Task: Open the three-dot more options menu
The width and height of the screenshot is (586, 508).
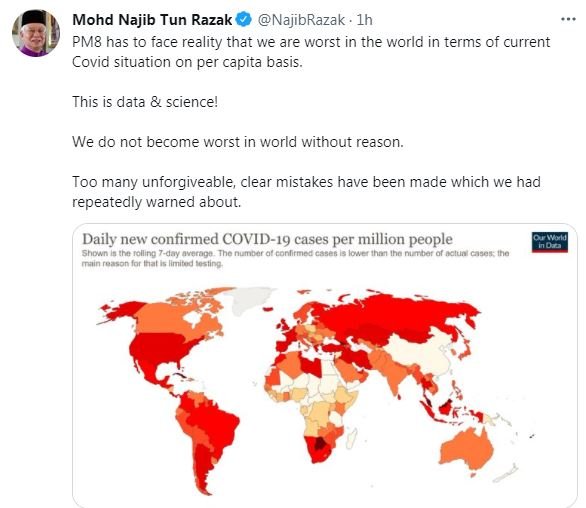Action: [568, 19]
